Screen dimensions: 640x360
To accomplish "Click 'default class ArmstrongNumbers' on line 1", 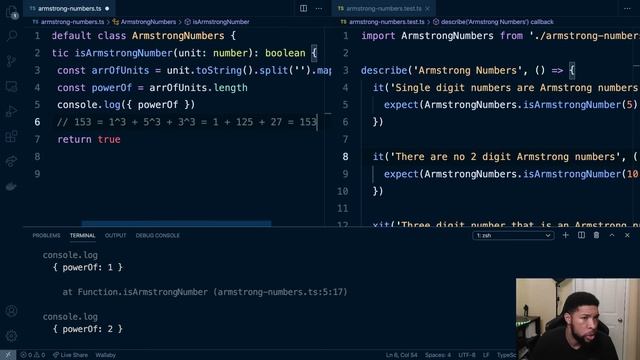I will pos(138,36).
